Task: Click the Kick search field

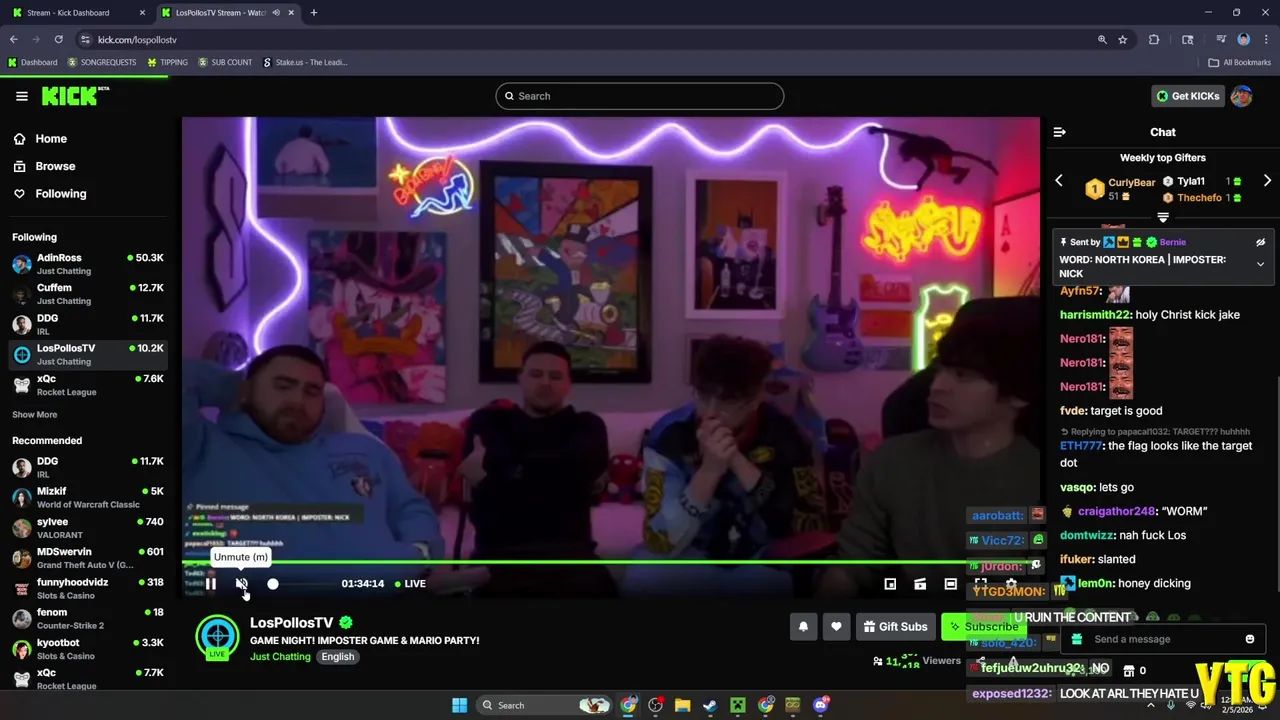Action: click(x=640, y=96)
